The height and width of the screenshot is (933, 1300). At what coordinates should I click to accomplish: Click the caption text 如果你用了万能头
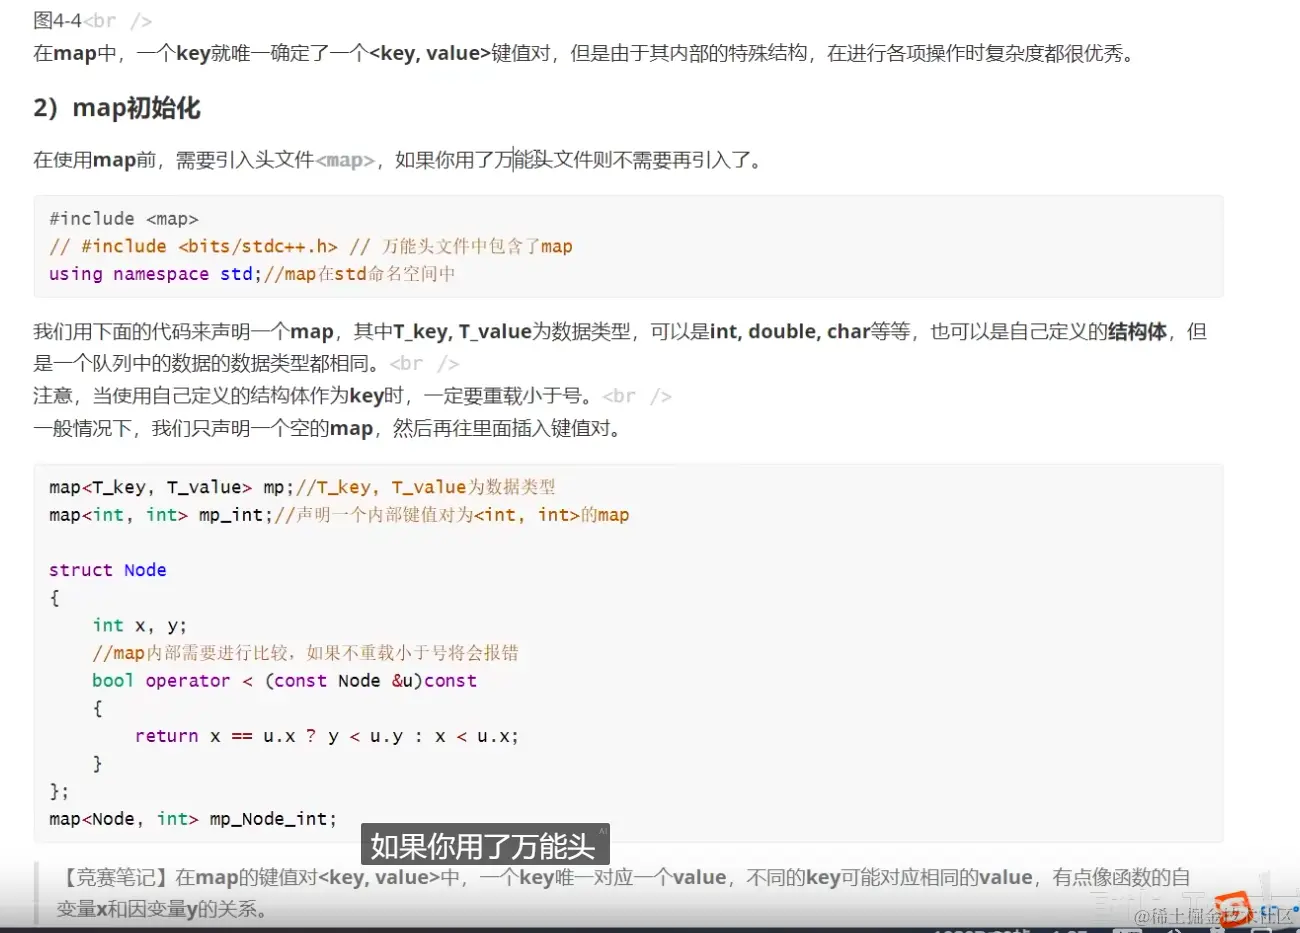click(x=485, y=845)
